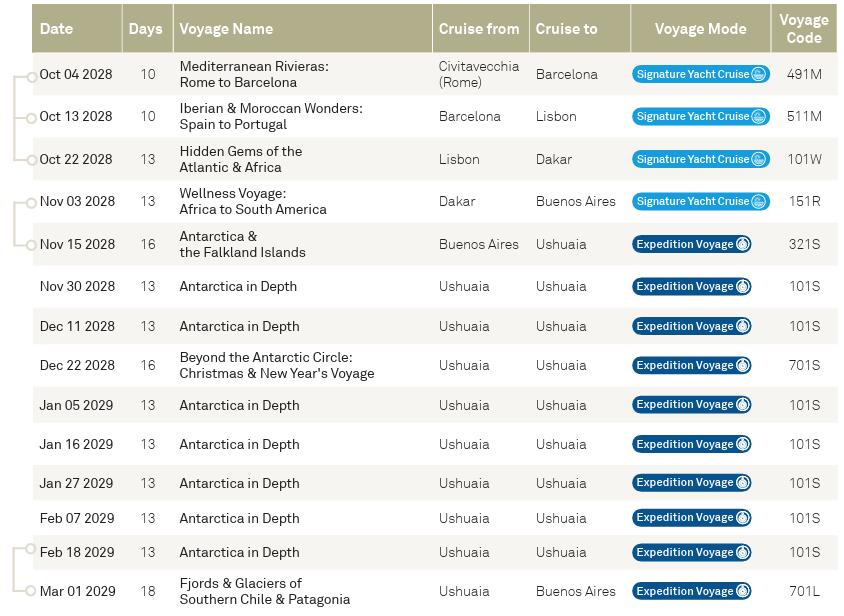Click the Voyage Code column header
Viewport: 844px width, 616px height.
point(804,29)
